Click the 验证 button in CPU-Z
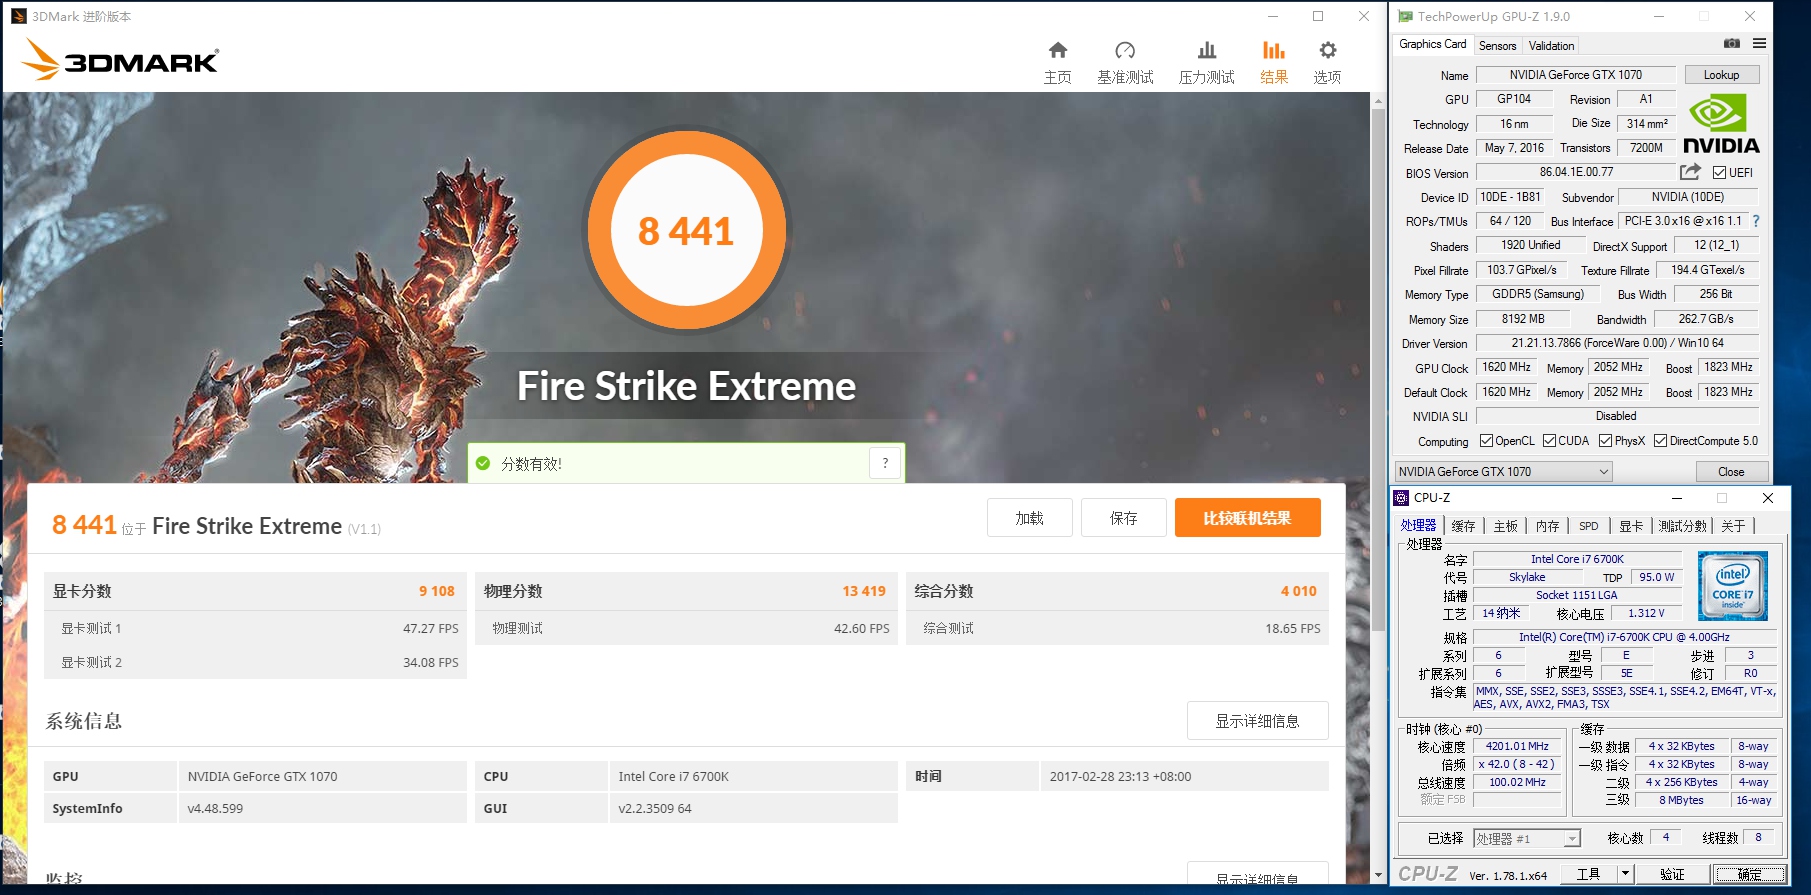This screenshot has height=895, width=1811. [1672, 874]
